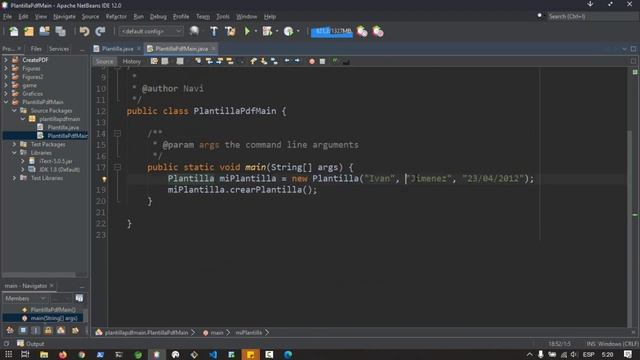Viewport: 640px width, 360px height.
Task: Select the game project in tree
Action: coord(29,85)
